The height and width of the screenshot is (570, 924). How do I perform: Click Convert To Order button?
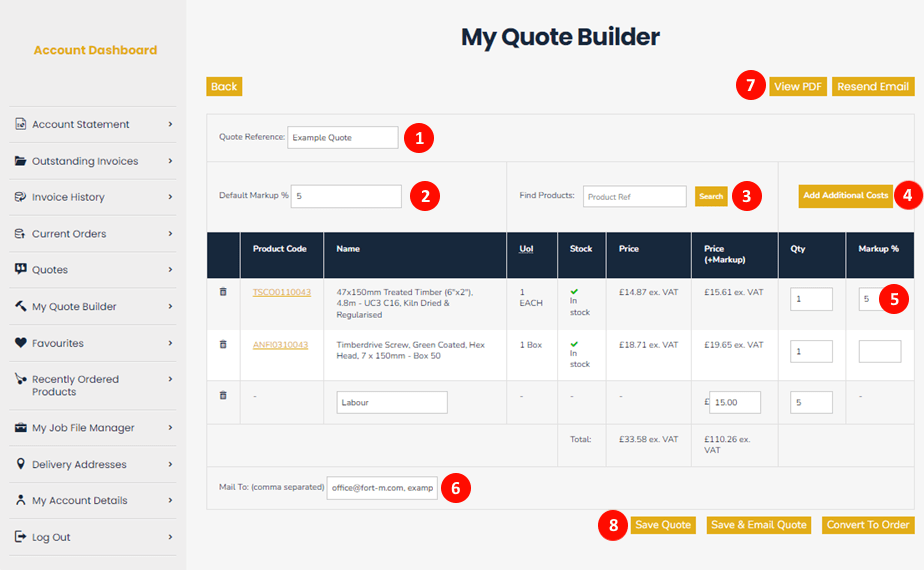pos(868,525)
